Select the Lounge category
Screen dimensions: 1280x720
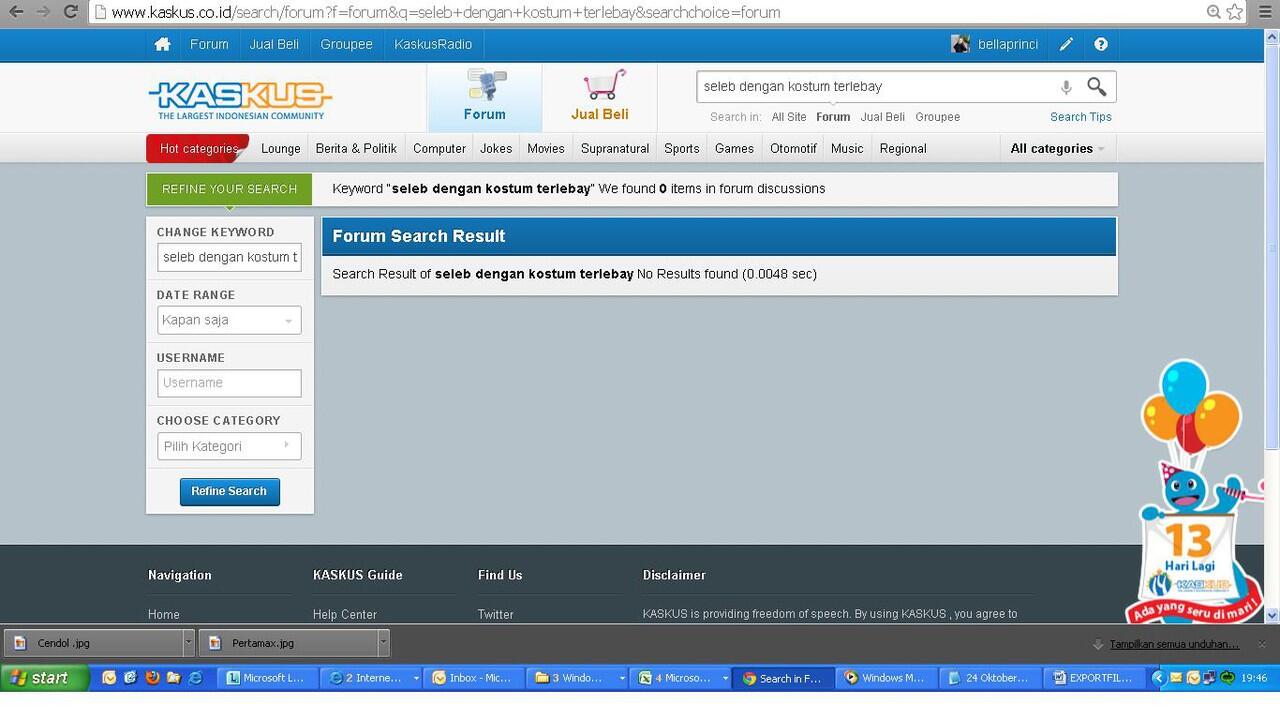point(281,148)
